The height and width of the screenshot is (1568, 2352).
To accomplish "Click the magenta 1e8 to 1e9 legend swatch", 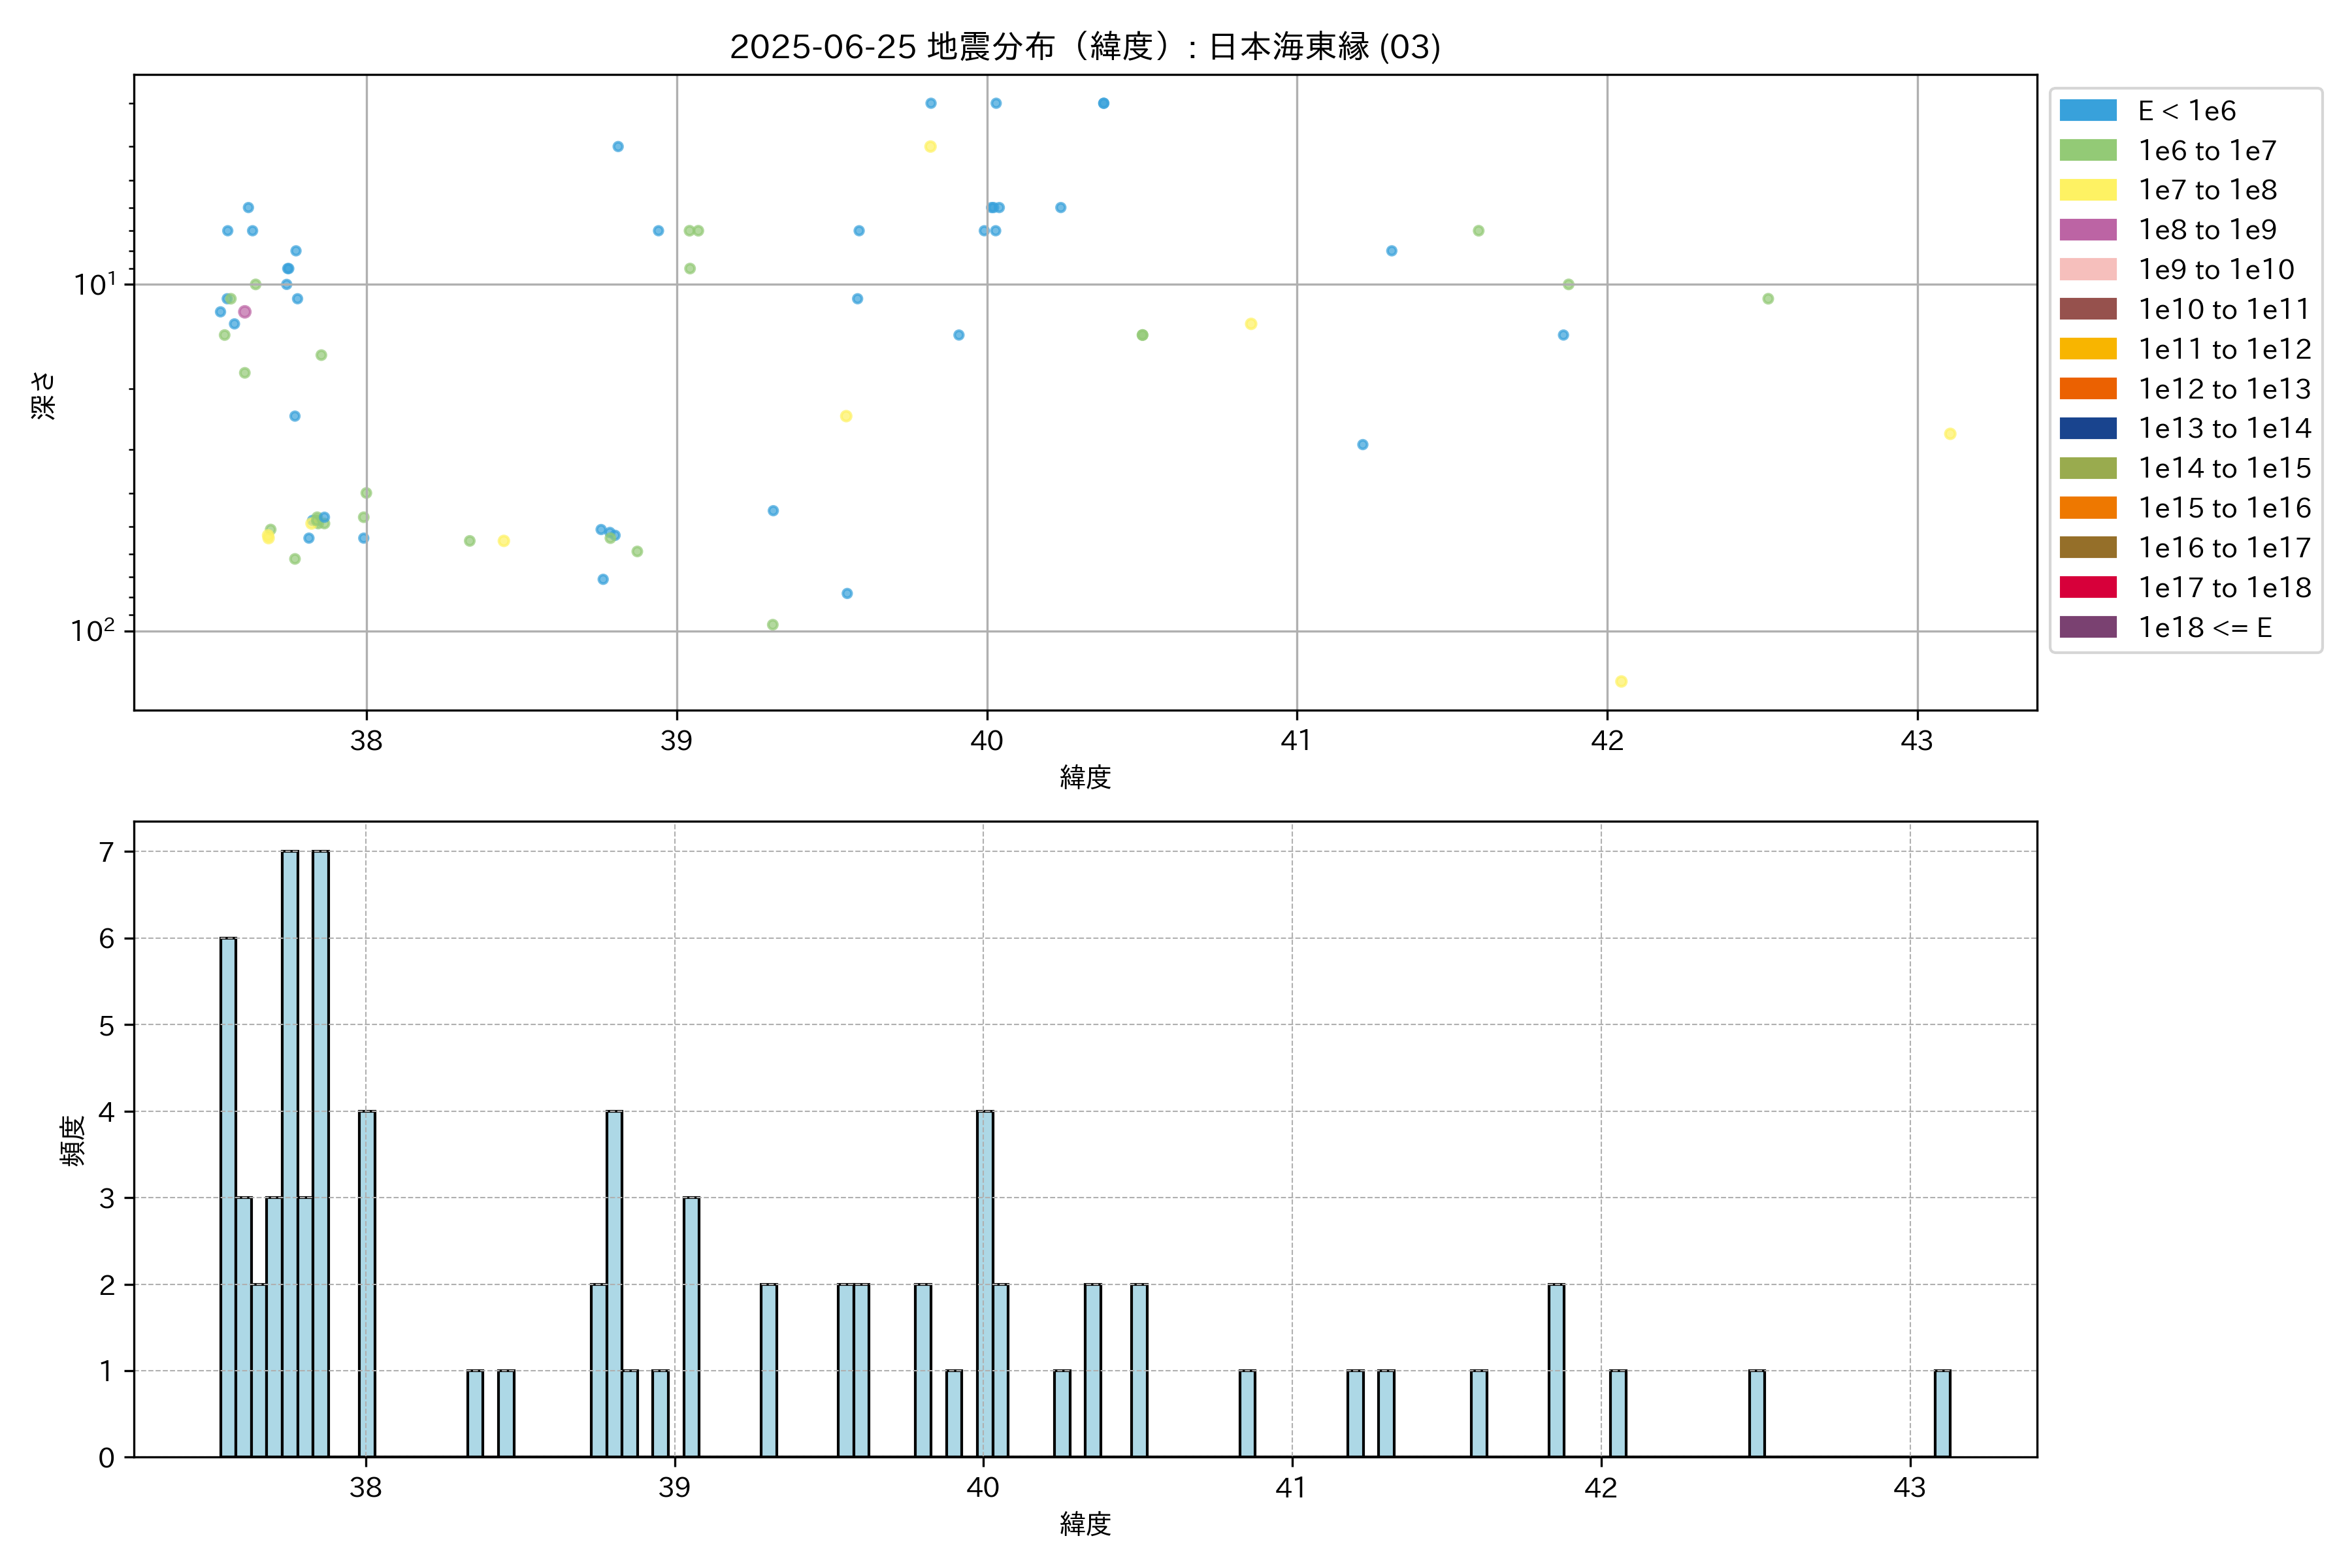I will [x=2087, y=230].
